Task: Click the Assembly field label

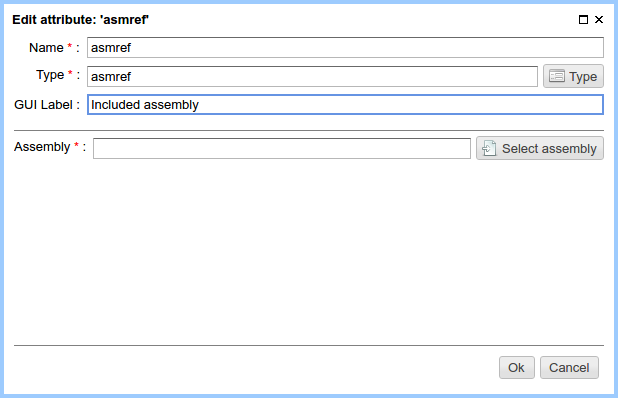Action: pos(42,147)
